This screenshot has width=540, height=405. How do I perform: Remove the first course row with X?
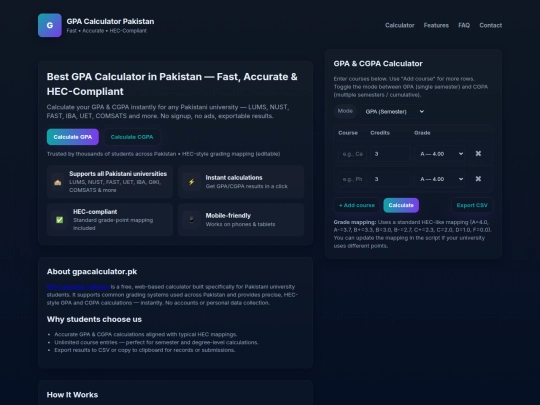[478, 154]
